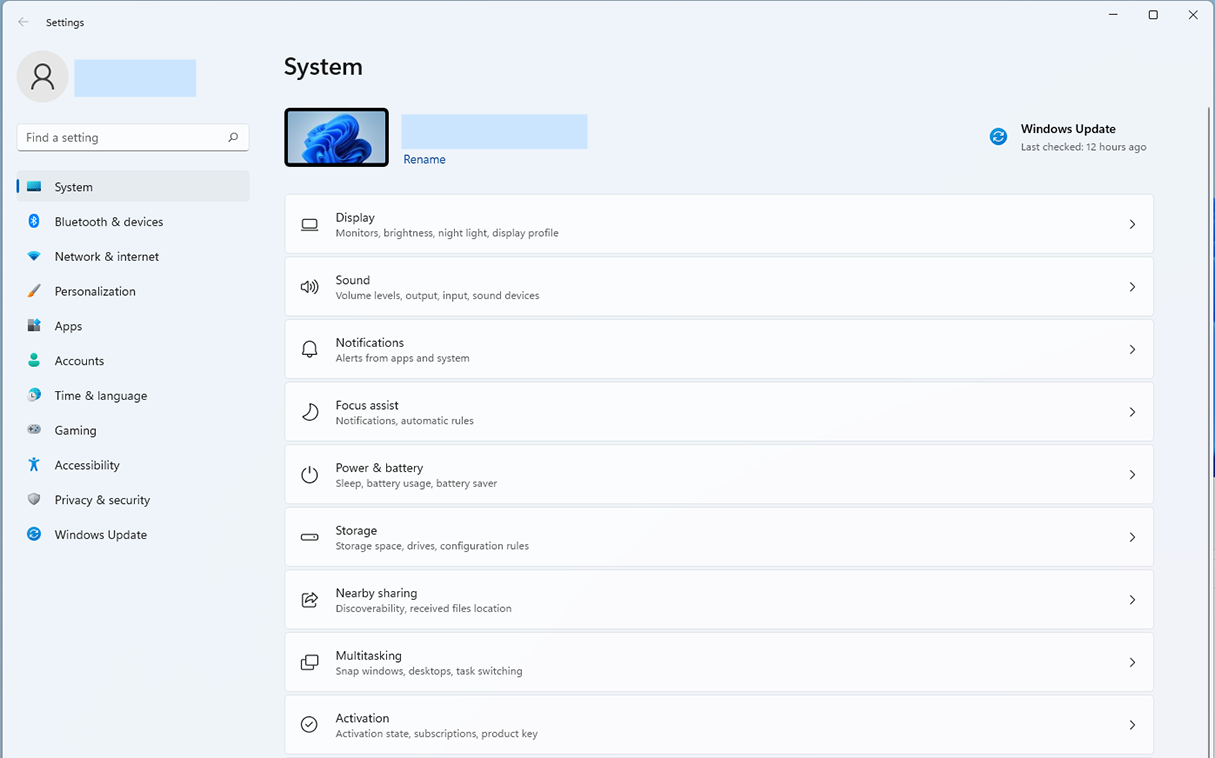Open Storage space and drives settings
1215x758 pixels.
point(719,537)
